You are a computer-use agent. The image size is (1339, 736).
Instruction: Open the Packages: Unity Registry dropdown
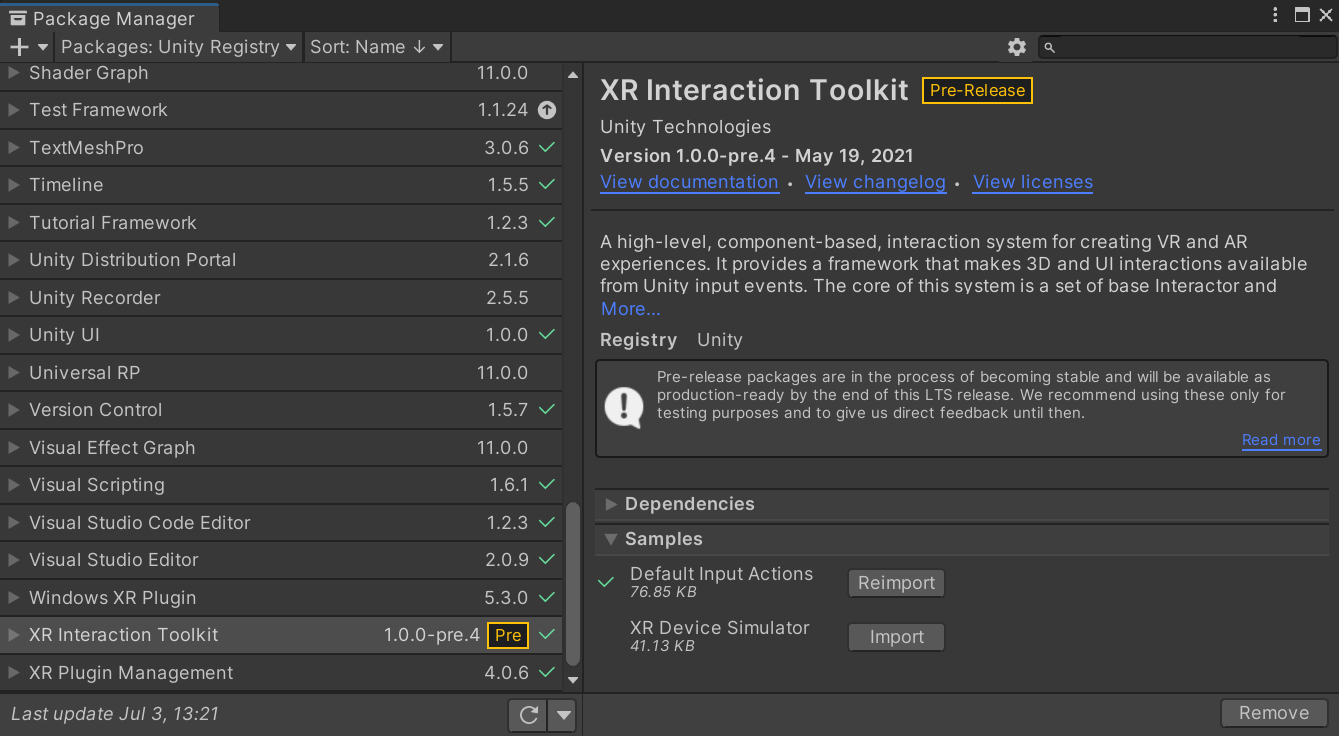[179, 47]
